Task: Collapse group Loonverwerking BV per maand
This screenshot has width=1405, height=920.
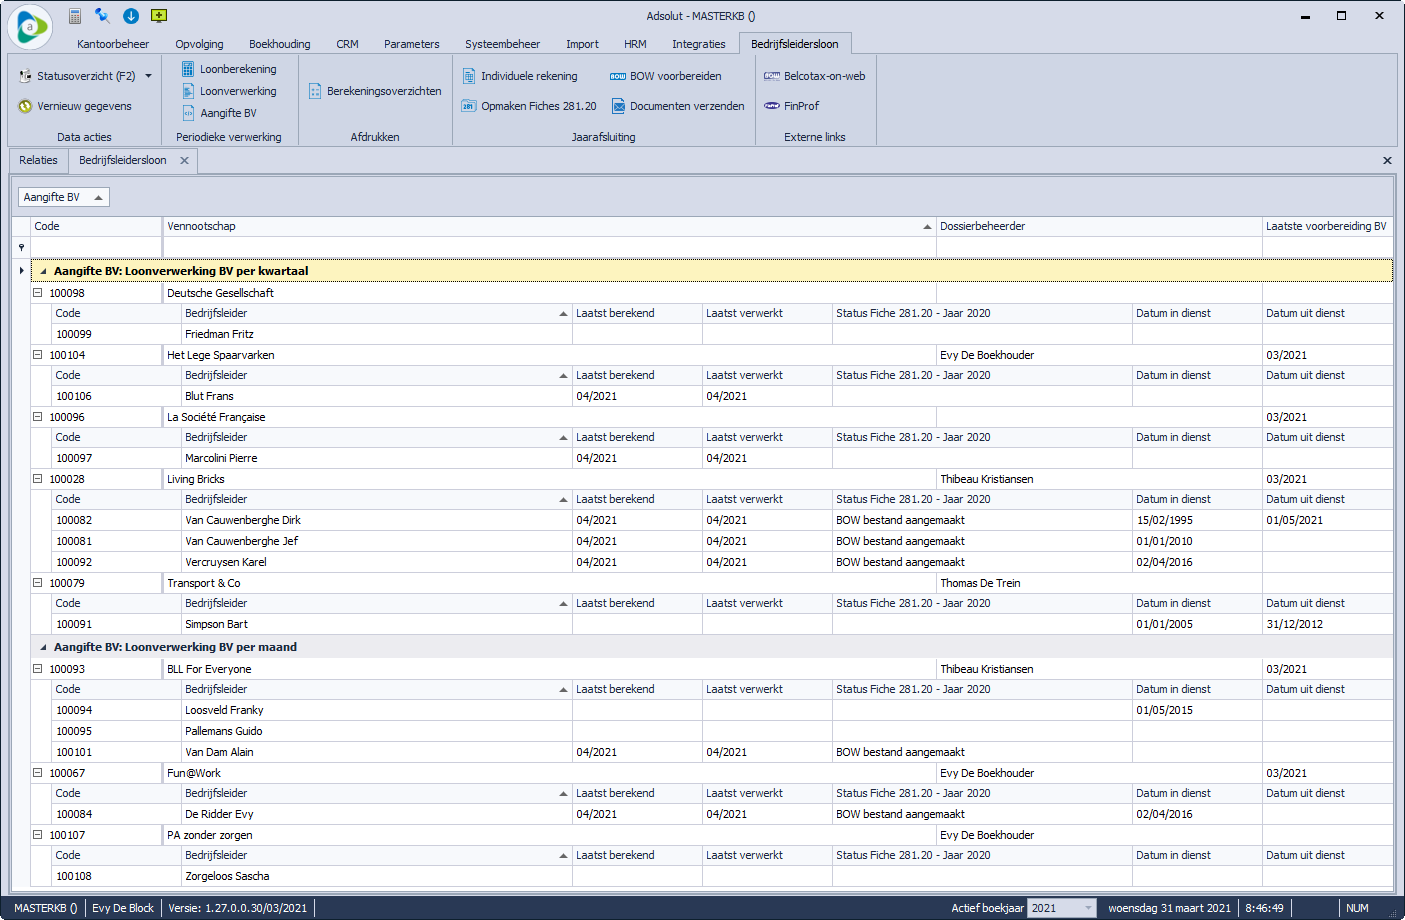Action: tap(43, 647)
